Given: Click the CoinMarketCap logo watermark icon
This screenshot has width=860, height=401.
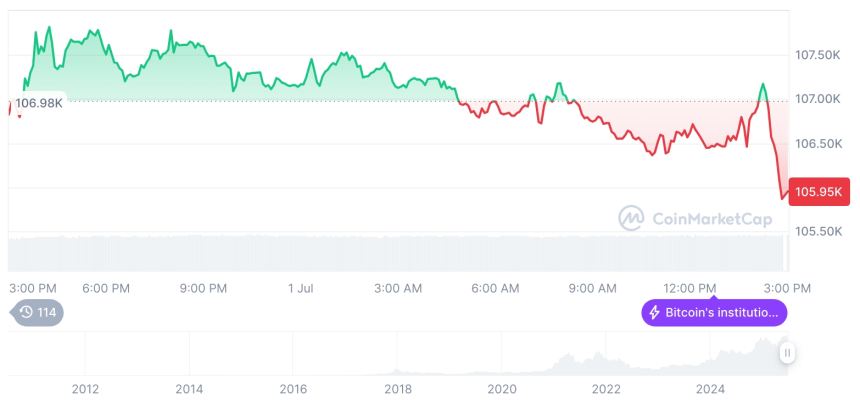Looking at the screenshot, I should 630,217.
